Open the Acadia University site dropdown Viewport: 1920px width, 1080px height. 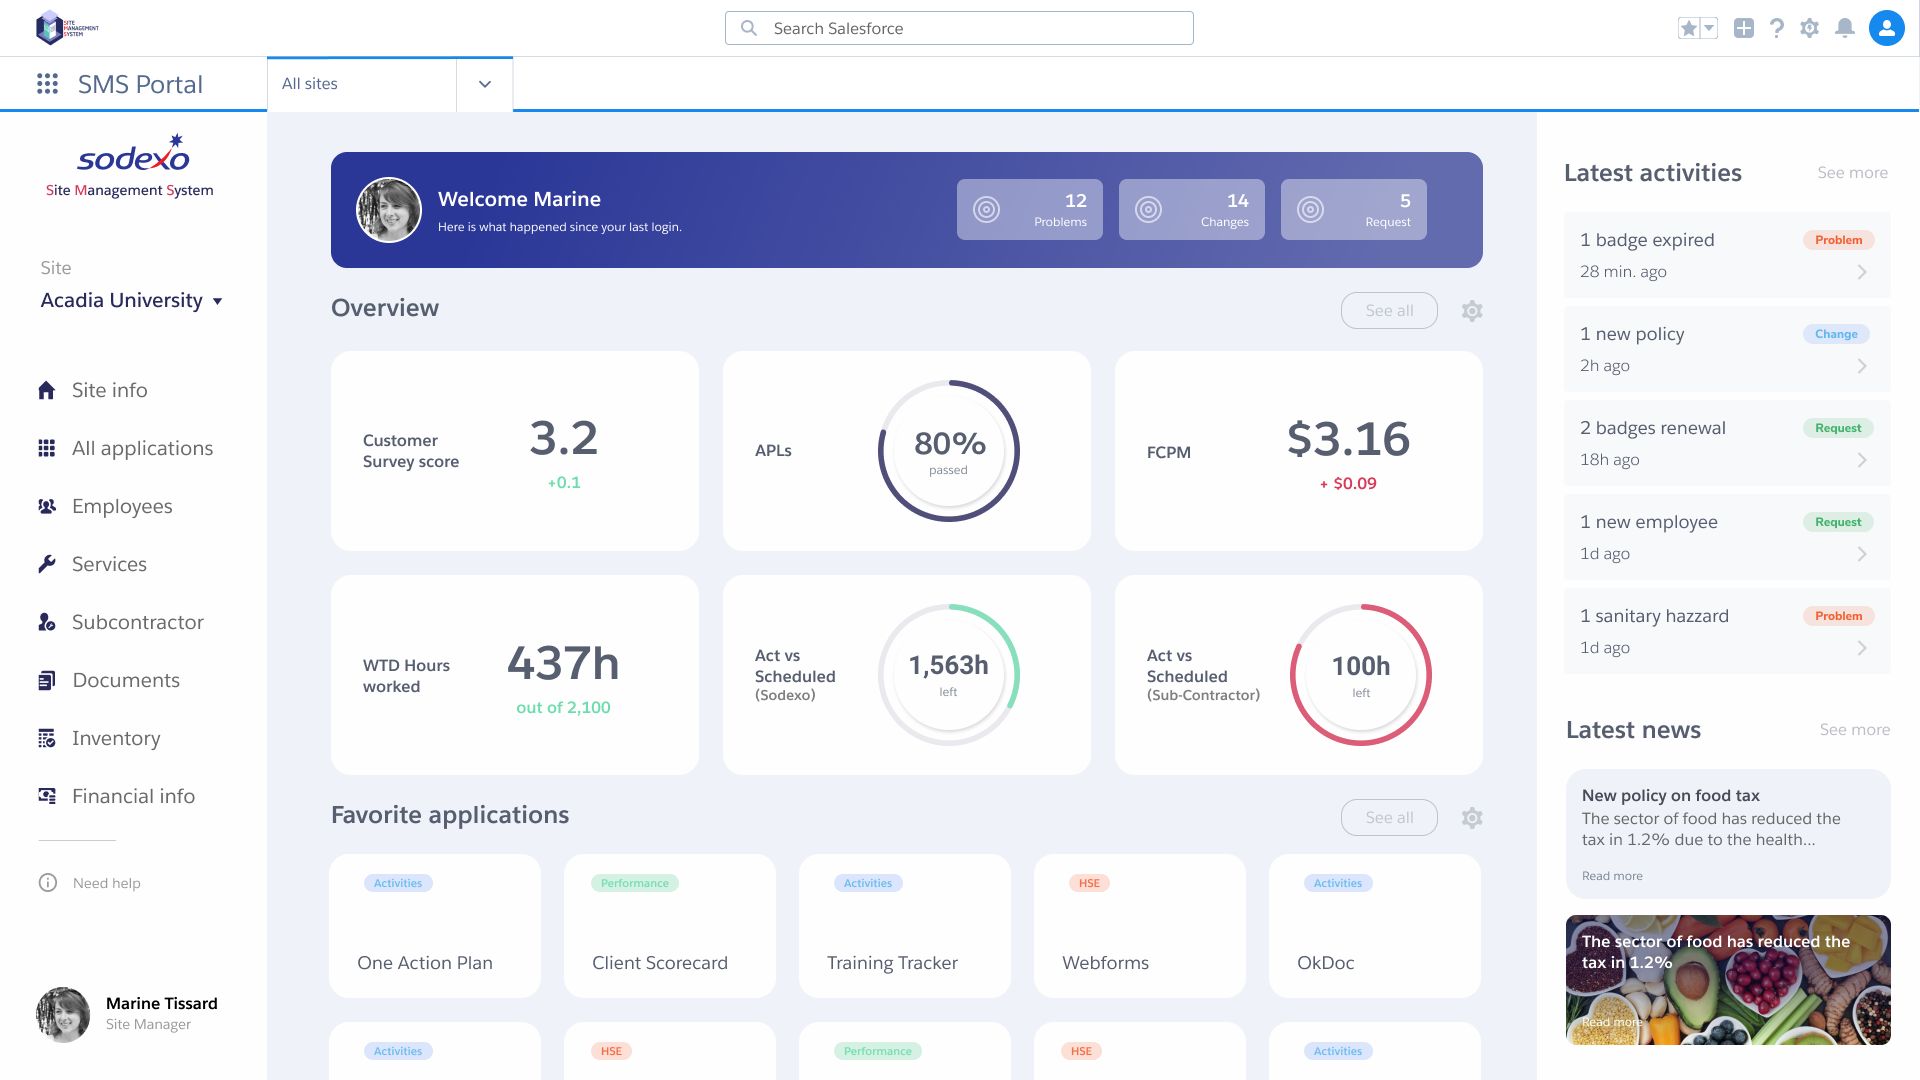pyautogui.click(x=131, y=300)
